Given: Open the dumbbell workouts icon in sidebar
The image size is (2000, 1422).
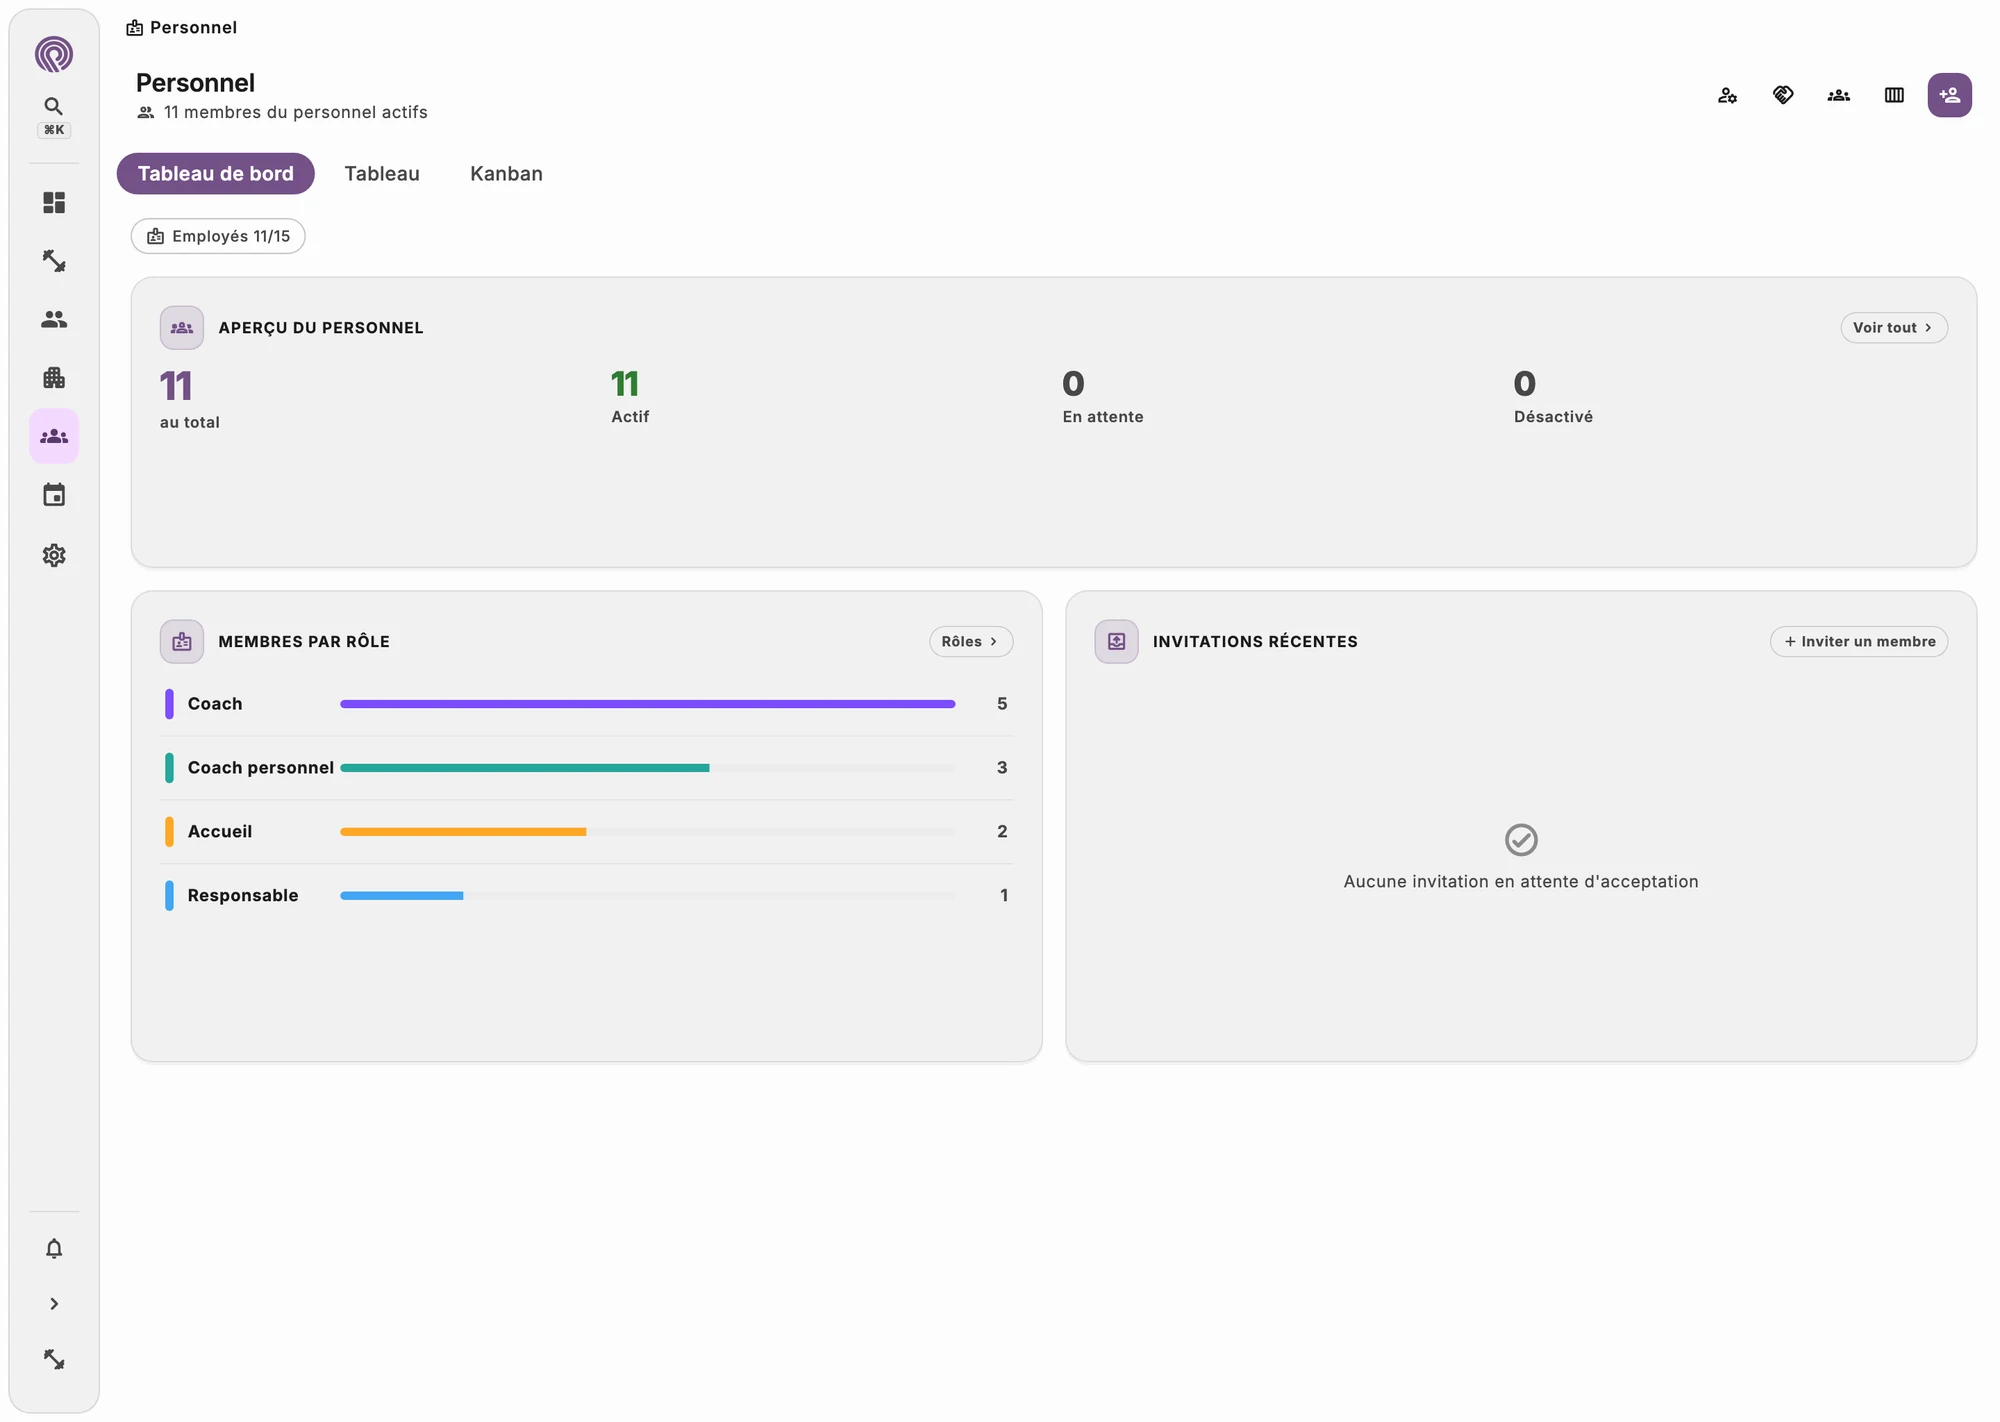Looking at the screenshot, I should pyautogui.click(x=54, y=261).
